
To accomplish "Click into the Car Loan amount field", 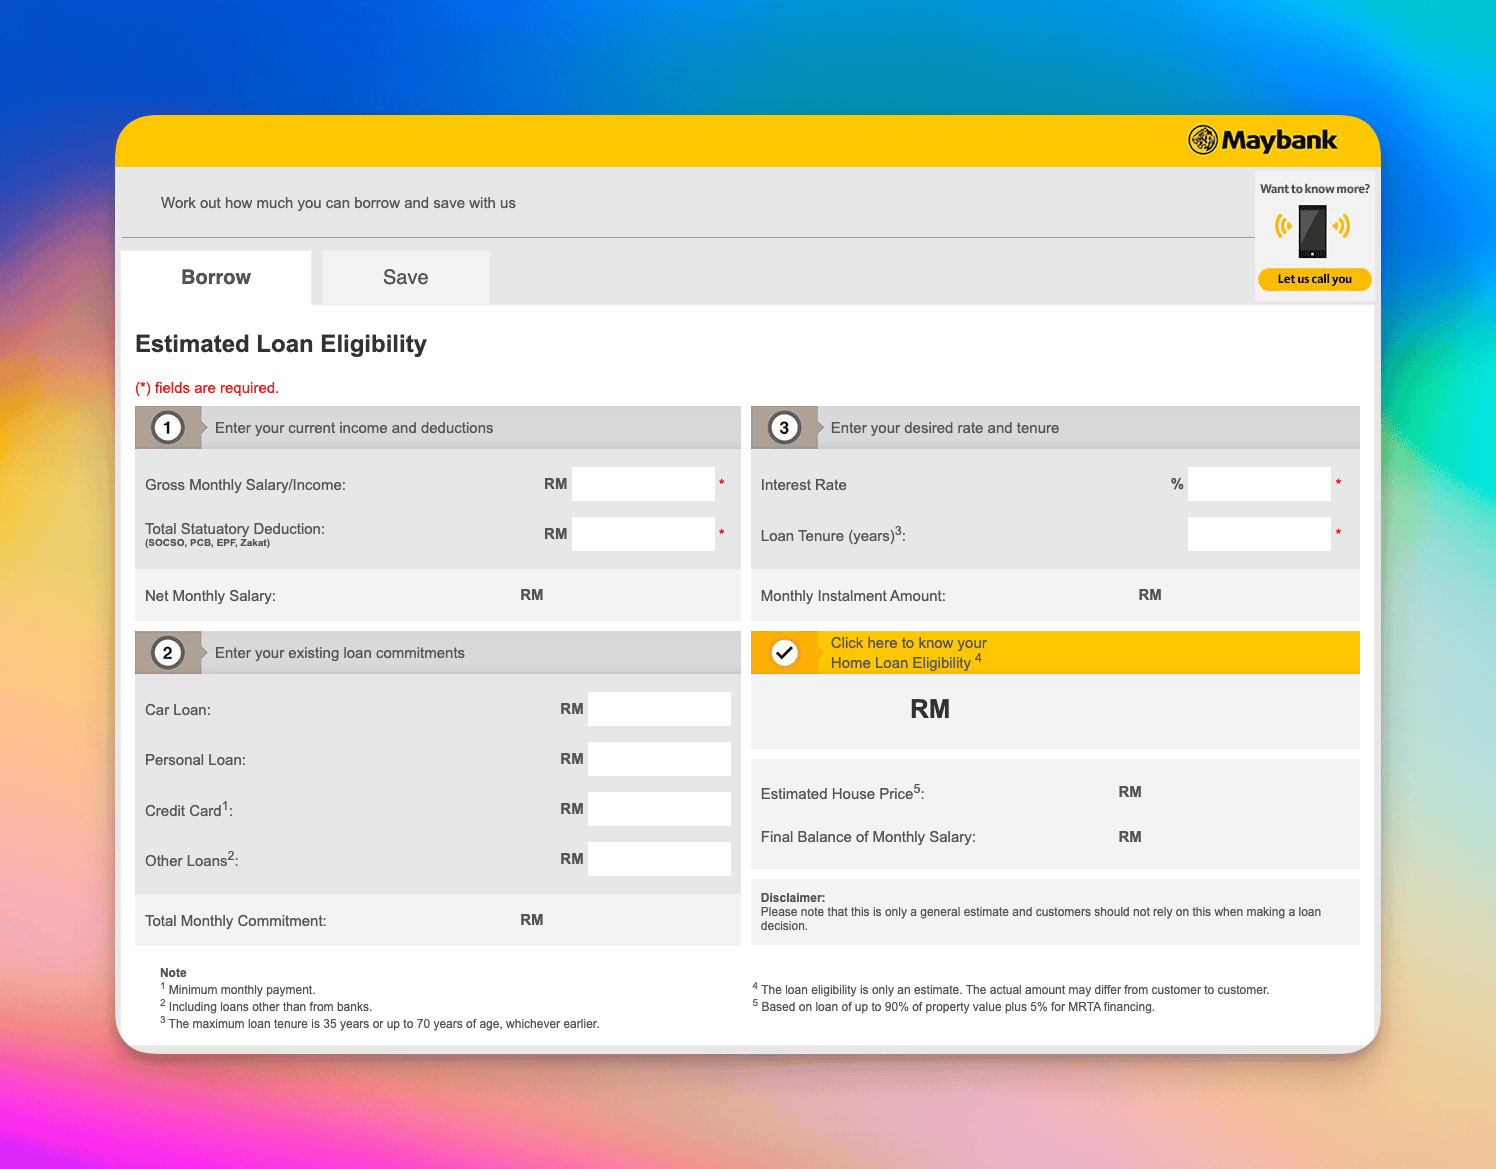I will tap(659, 709).
